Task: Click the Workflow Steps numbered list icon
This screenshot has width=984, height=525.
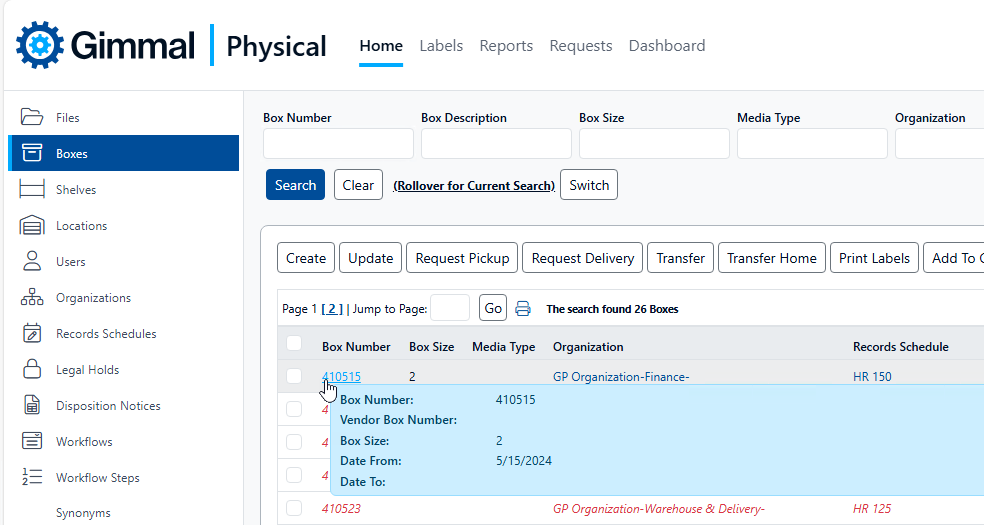Action: pos(31,477)
